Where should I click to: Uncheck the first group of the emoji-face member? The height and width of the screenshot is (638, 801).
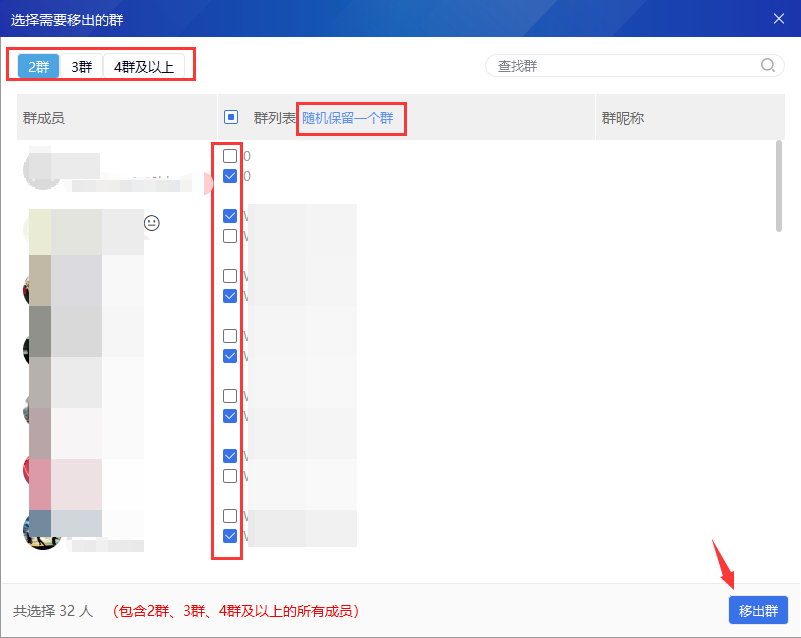point(230,216)
